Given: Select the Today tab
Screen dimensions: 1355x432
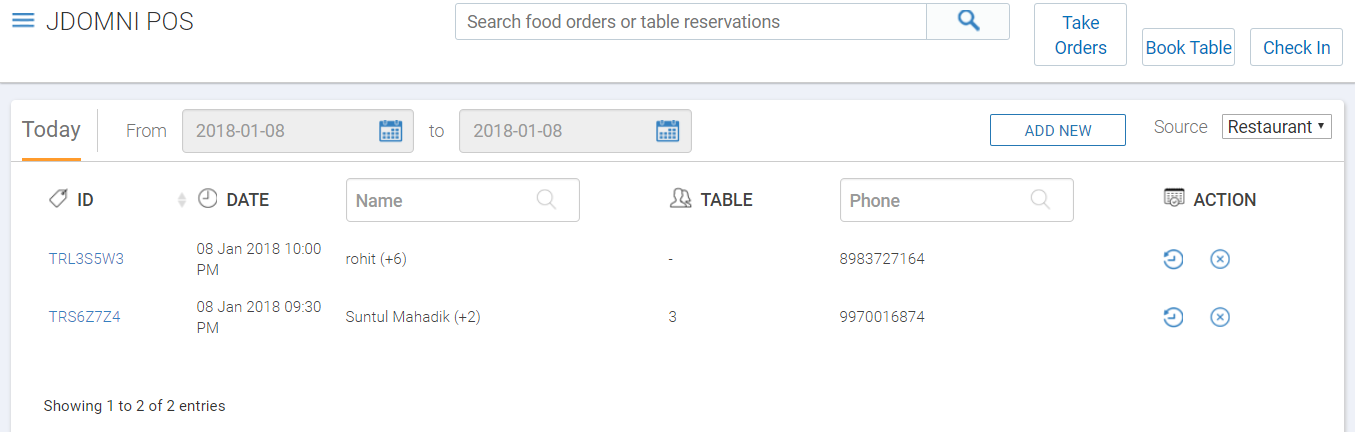Looking at the screenshot, I should (51, 130).
